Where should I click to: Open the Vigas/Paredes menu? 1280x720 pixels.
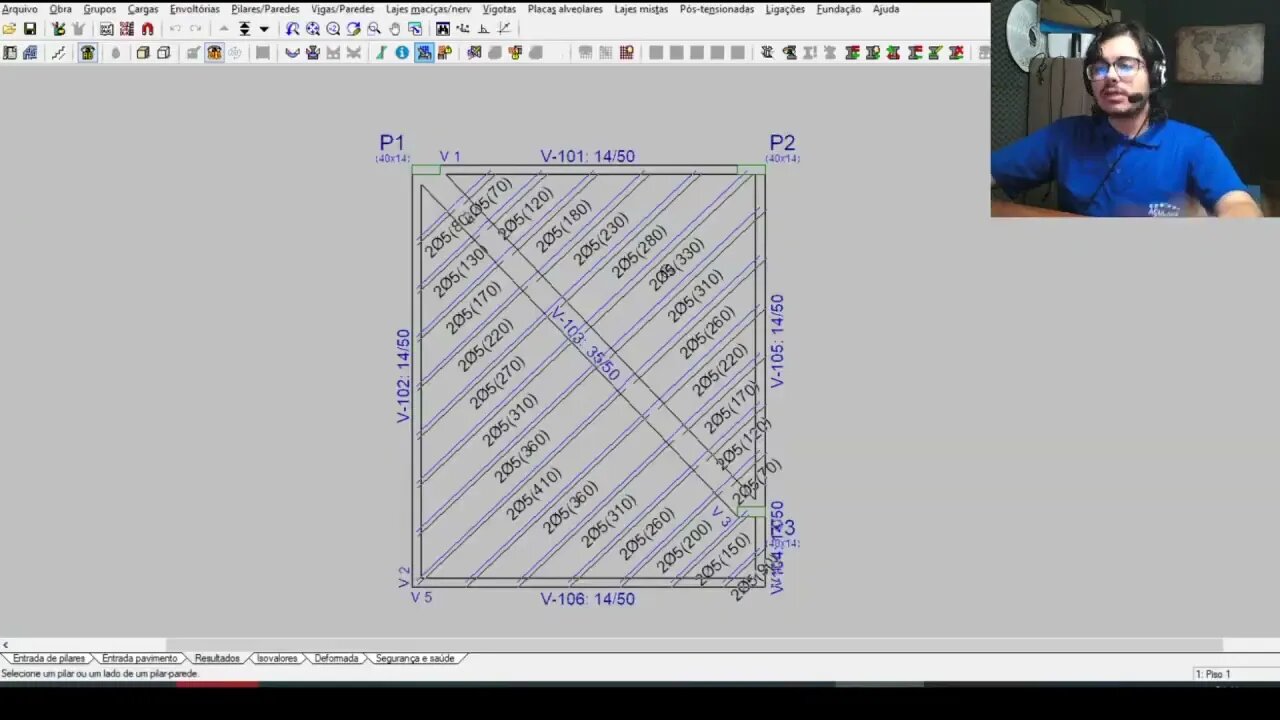pos(343,9)
